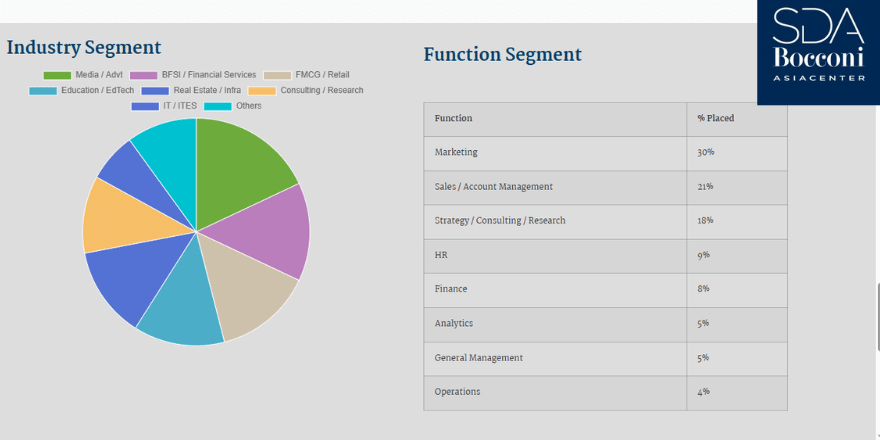
Task: Toggle the Real Estate / Infra legend item
Action: point(192,90)
